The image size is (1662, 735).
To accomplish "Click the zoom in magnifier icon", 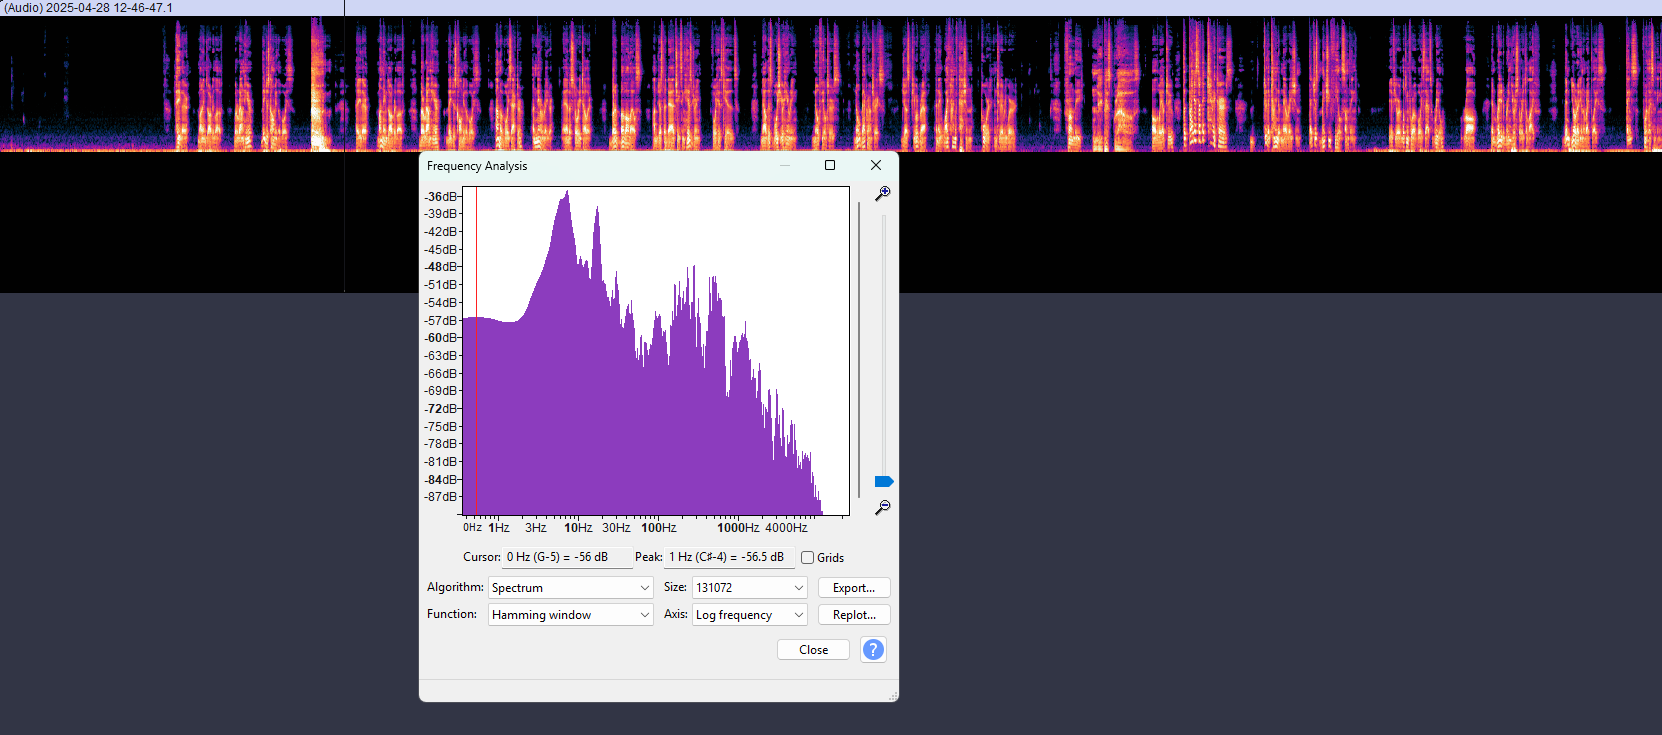I will 882,193.
